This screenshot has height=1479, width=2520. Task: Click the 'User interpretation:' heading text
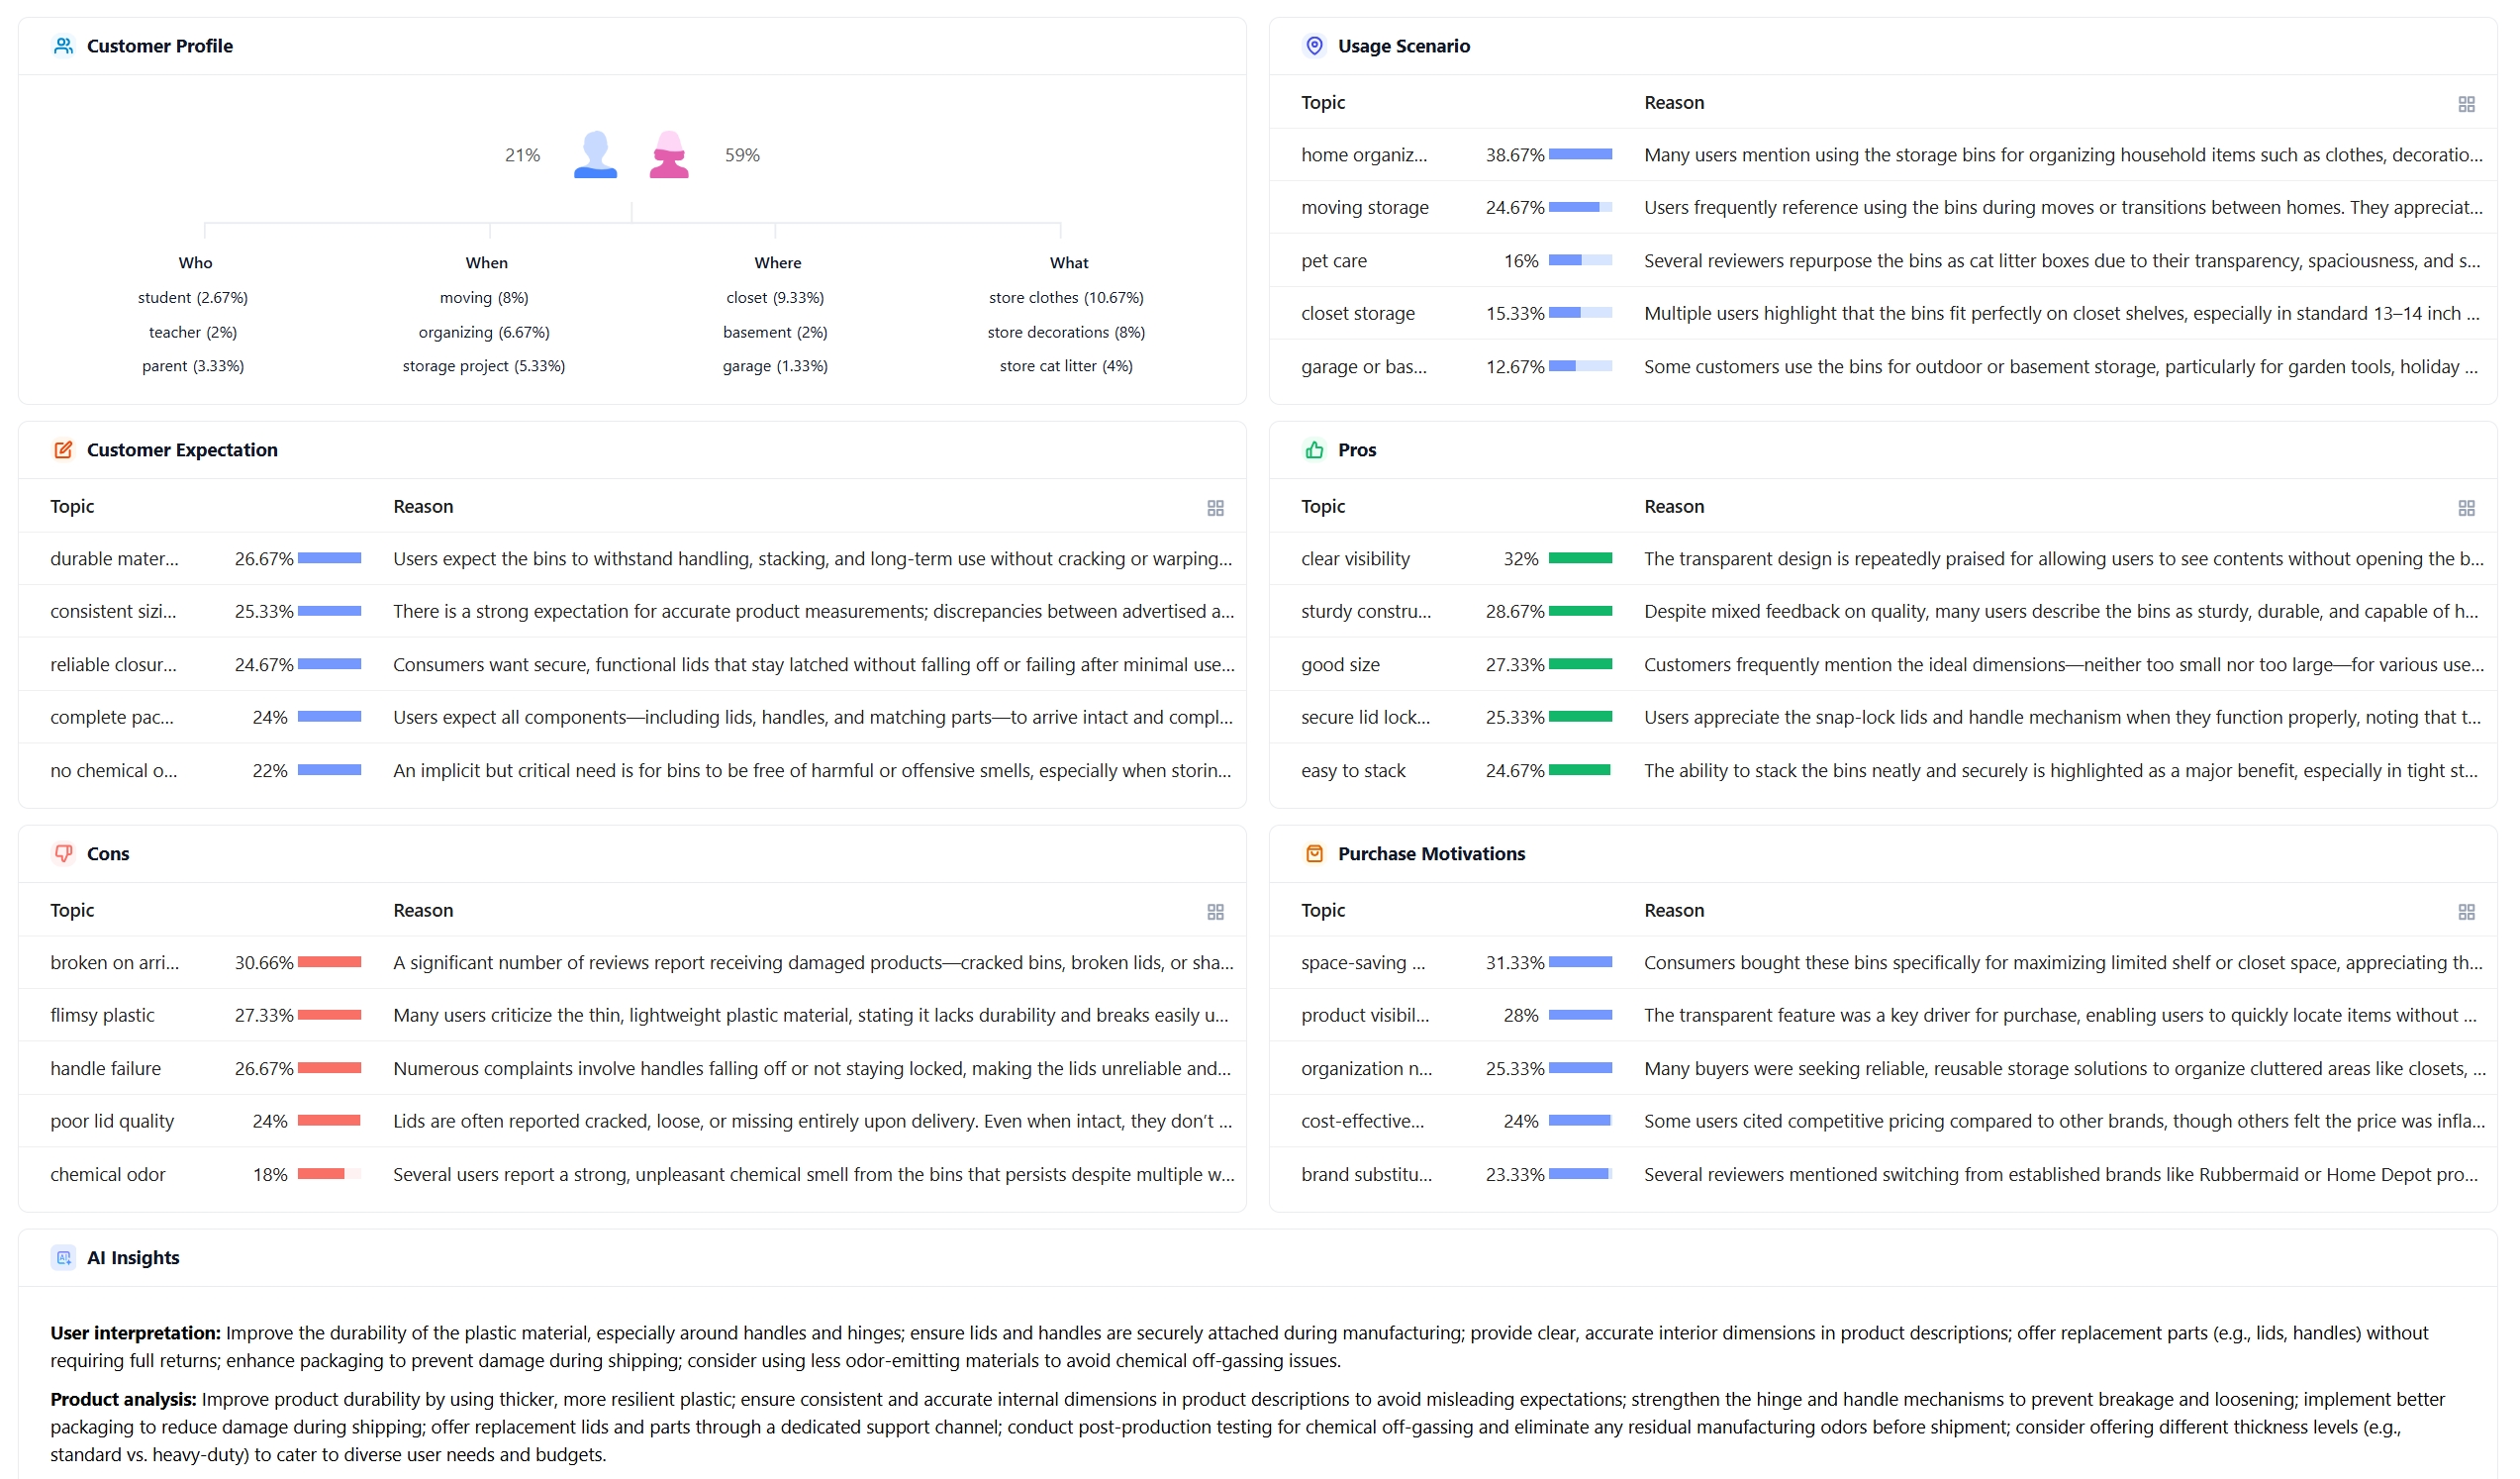coord(135,1333)
